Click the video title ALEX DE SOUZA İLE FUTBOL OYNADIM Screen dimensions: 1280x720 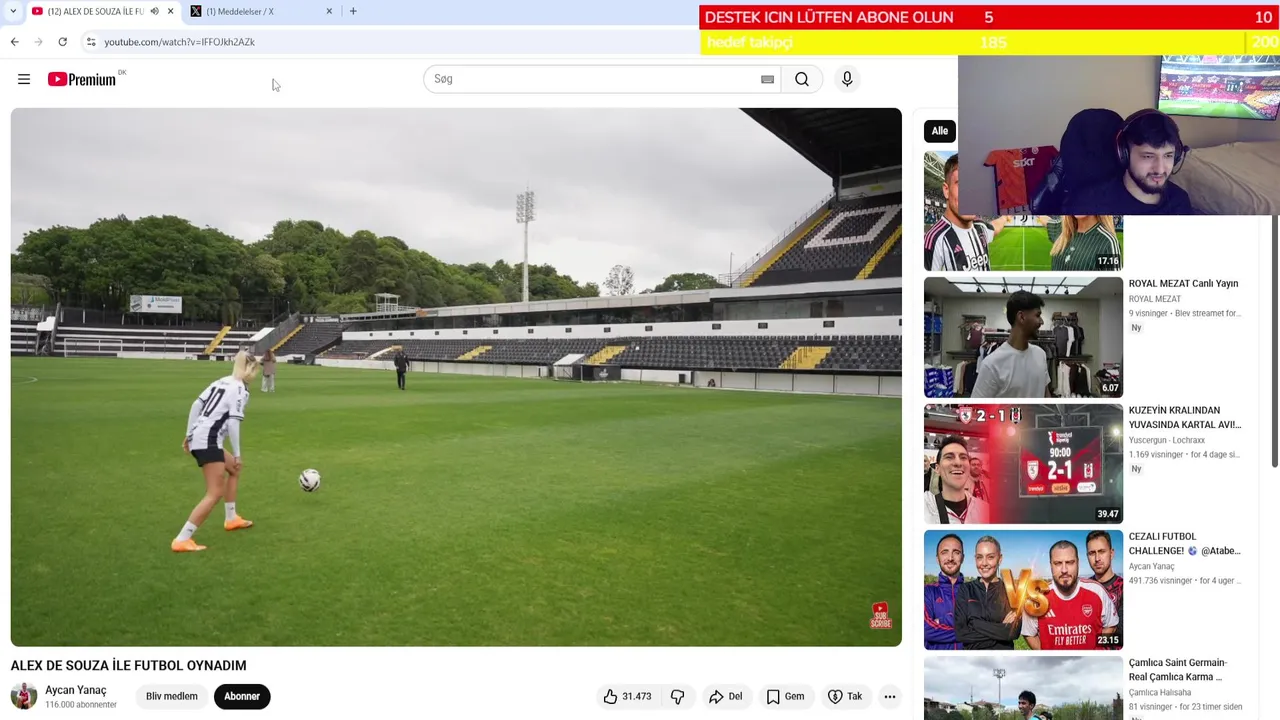tap(128, 666)
